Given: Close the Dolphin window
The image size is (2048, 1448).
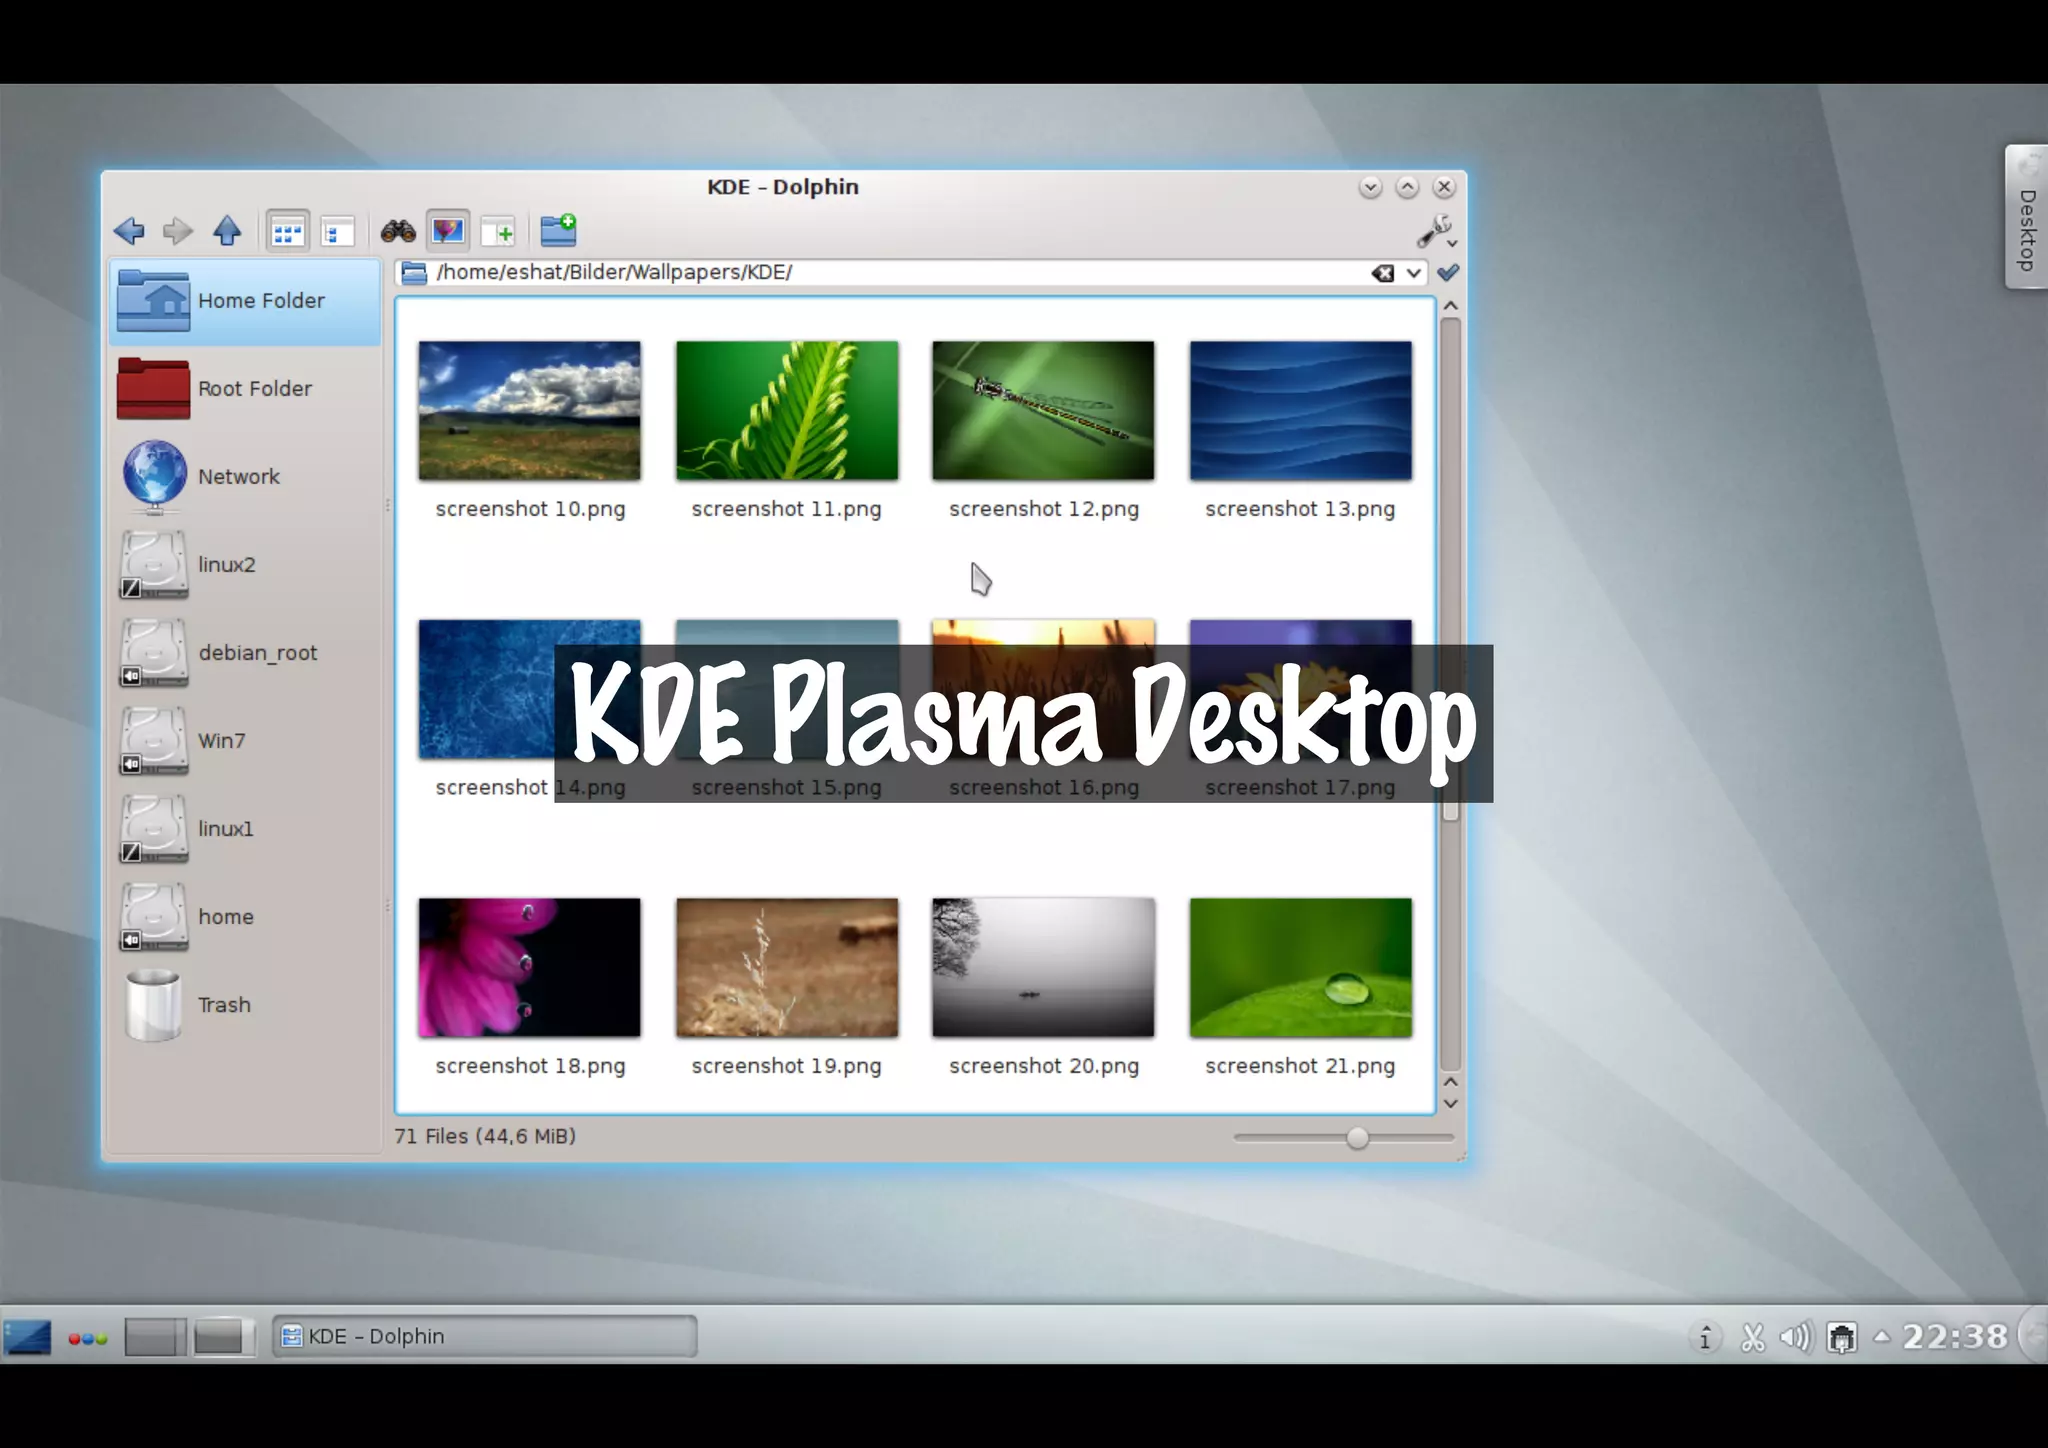Looking at the screenshot, I should click(1444, 187).
